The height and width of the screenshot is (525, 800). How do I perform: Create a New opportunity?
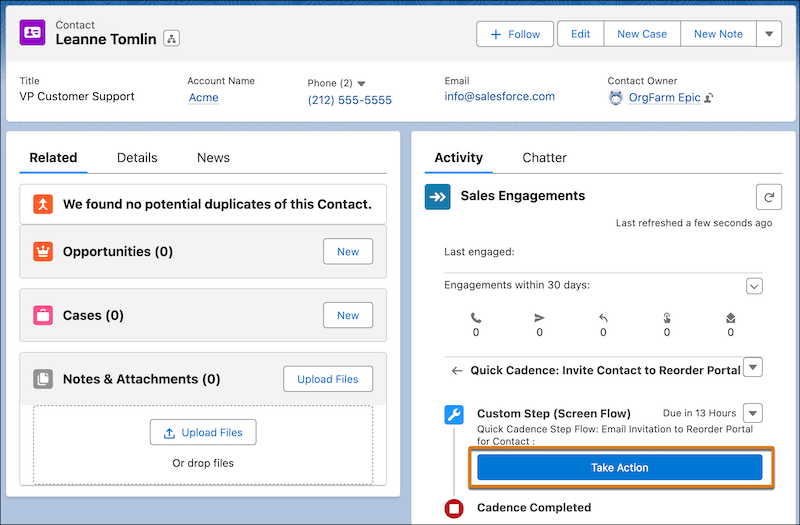[x=348, y=252]
